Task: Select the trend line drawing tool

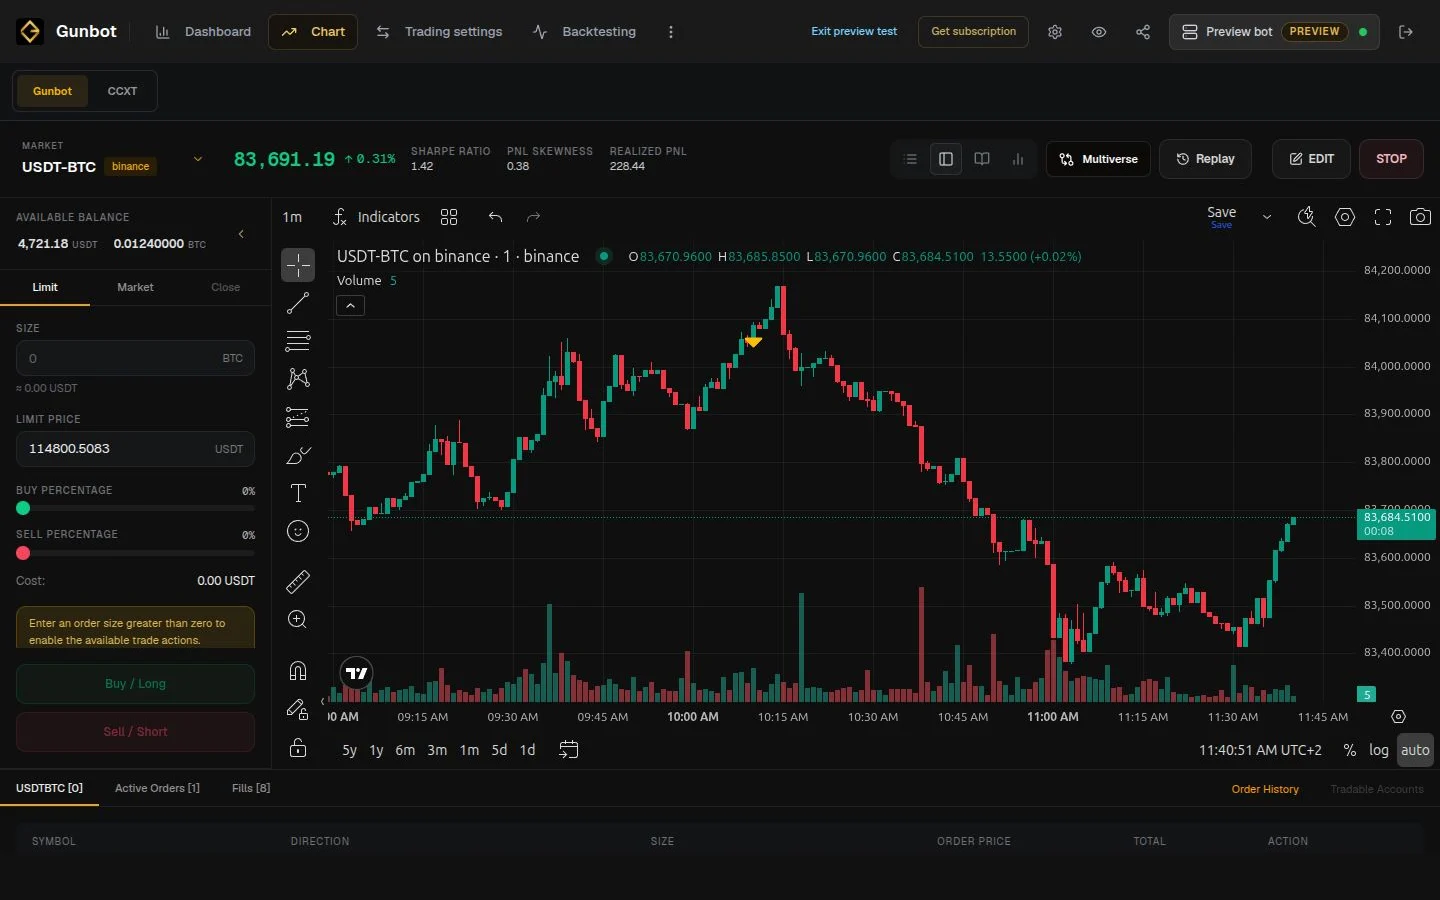Action: point(298,303)
